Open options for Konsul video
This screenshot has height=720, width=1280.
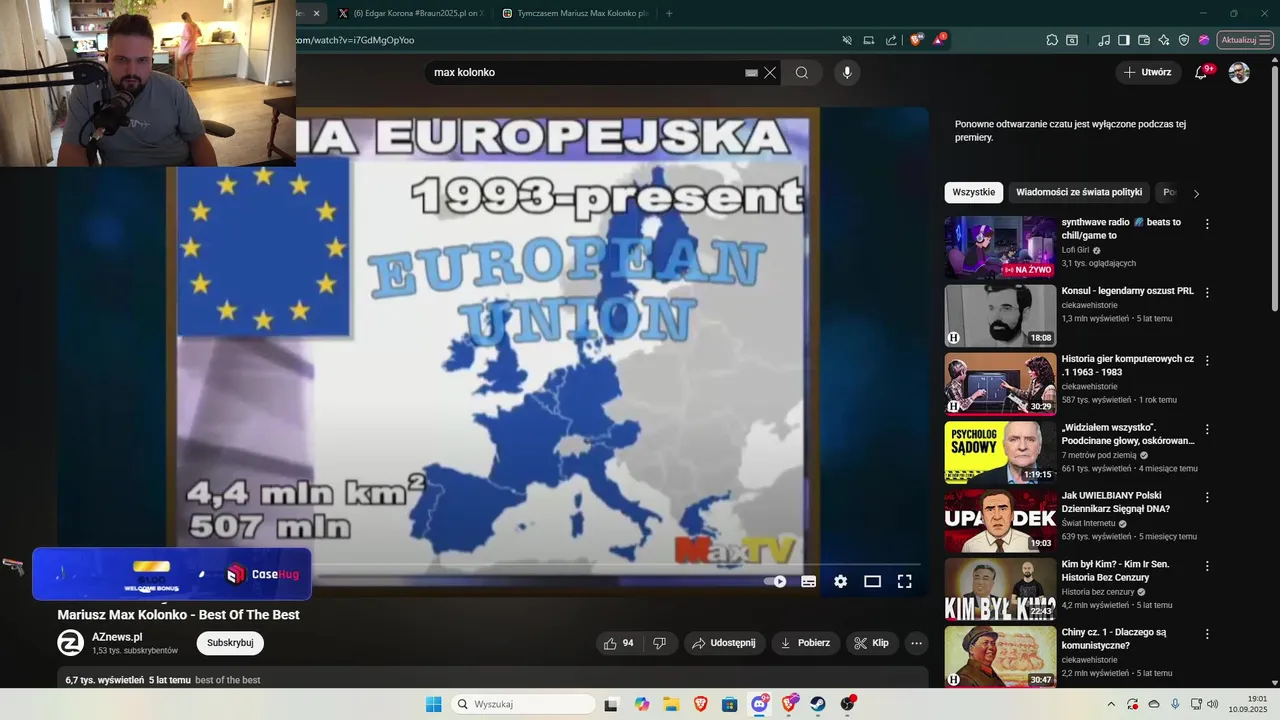click(x=1207, y=293)
